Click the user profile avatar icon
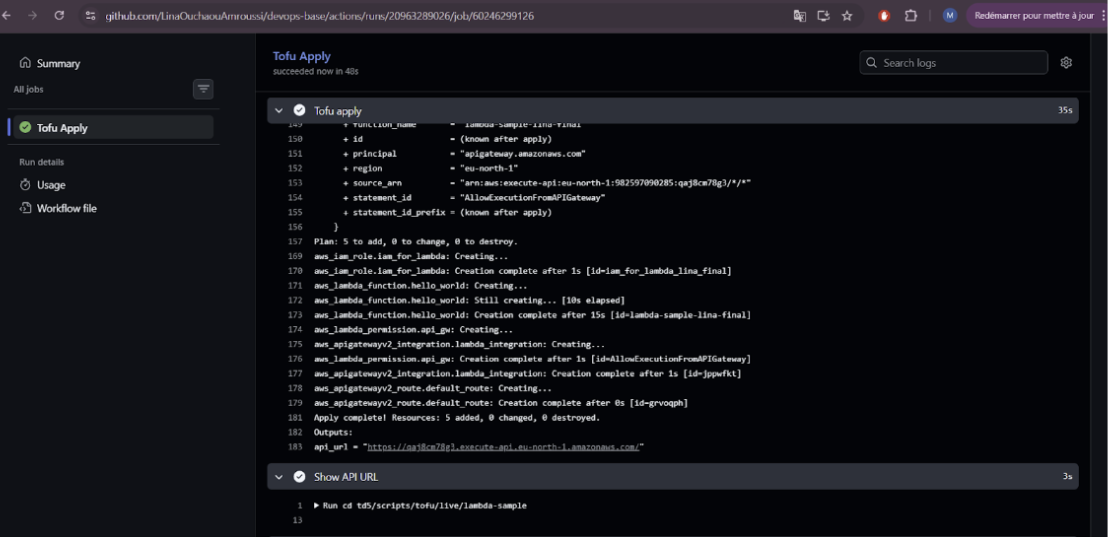Viewport: 1110px width, 537px height. (x=949, y=16)
